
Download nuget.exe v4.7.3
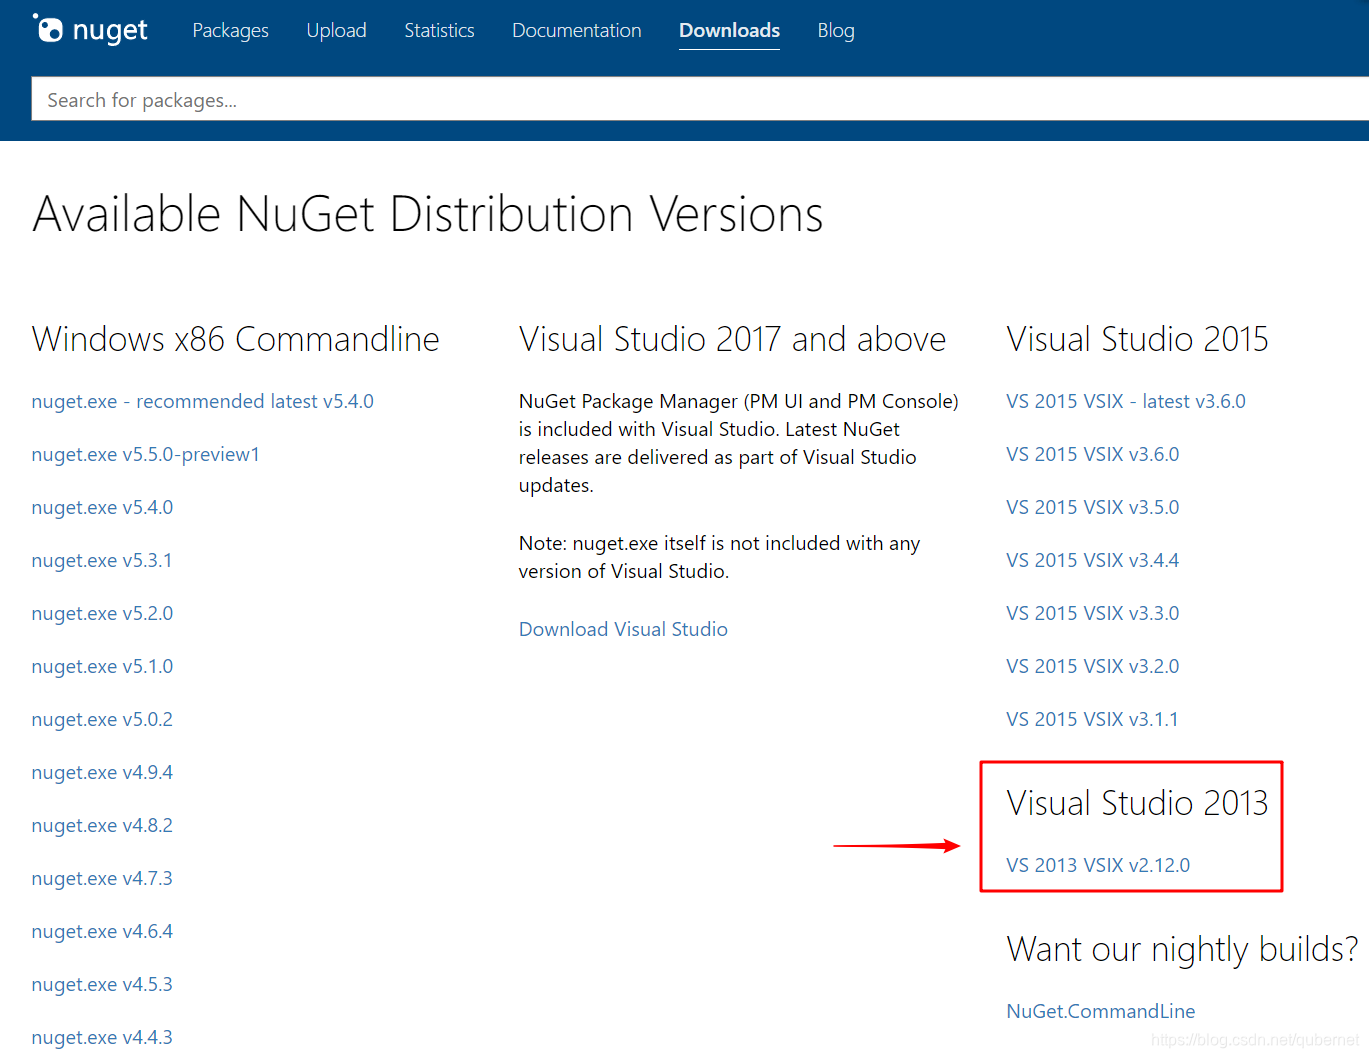pos(102,878)
